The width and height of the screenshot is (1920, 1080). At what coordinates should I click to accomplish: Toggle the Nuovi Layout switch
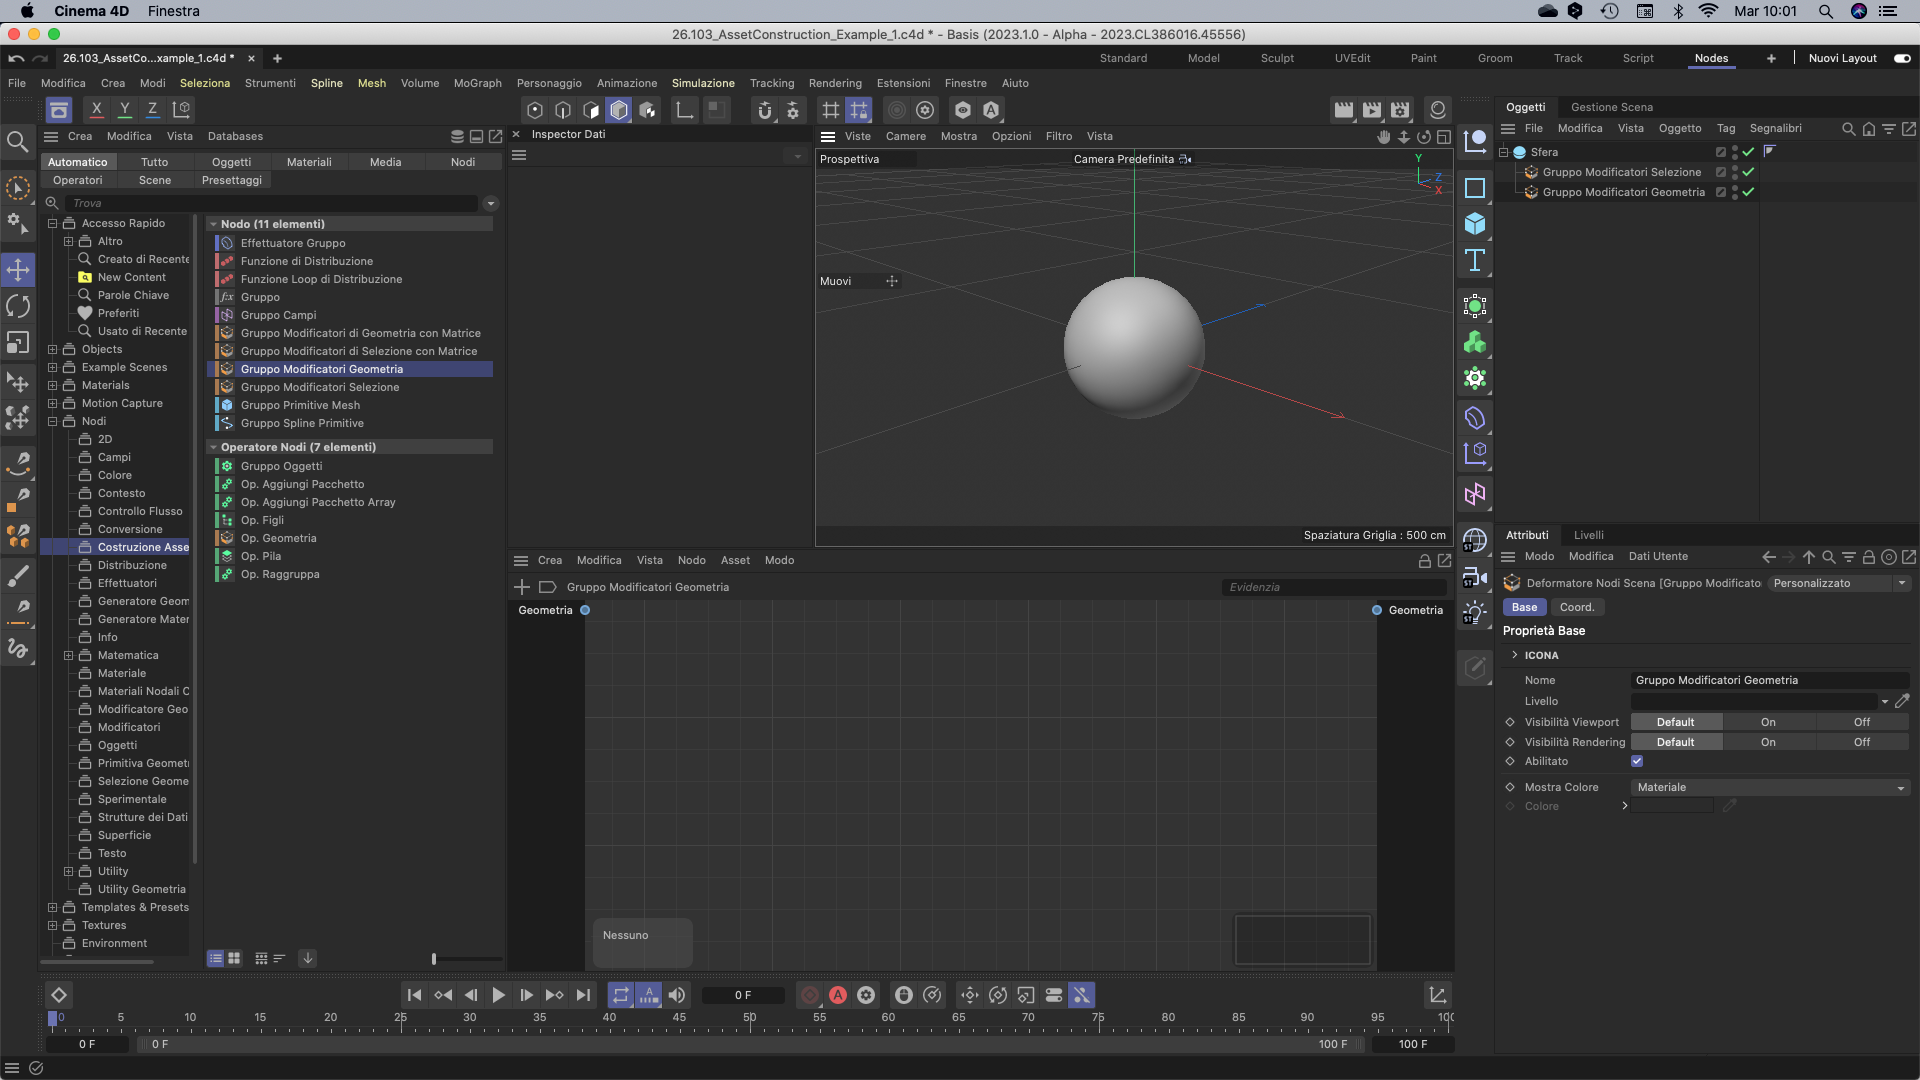click(x=1902, y=58)
